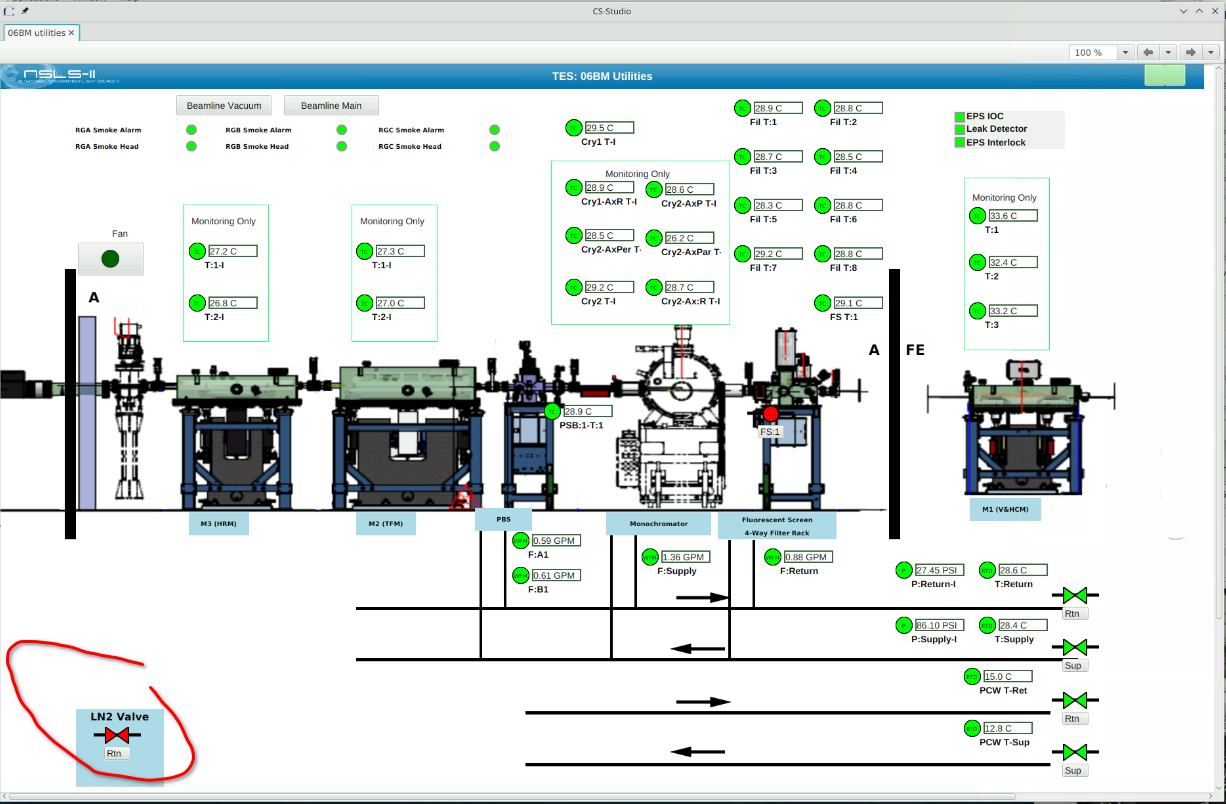Image resolution: width=1226 pixels, height=804 pixels.
Task: Click the M3 (HRM) label box
Action: [218, 523]
